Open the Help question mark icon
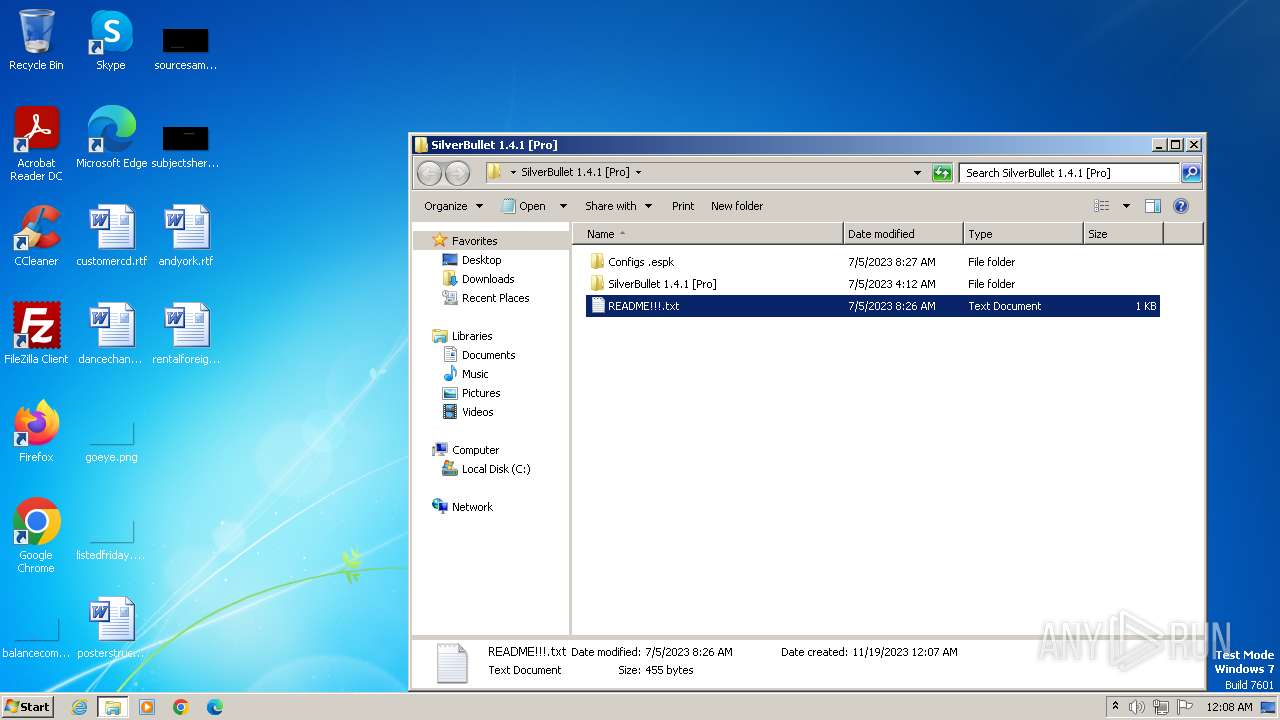Screen dimensions: 1280x720 click(x=1180, y=206)
